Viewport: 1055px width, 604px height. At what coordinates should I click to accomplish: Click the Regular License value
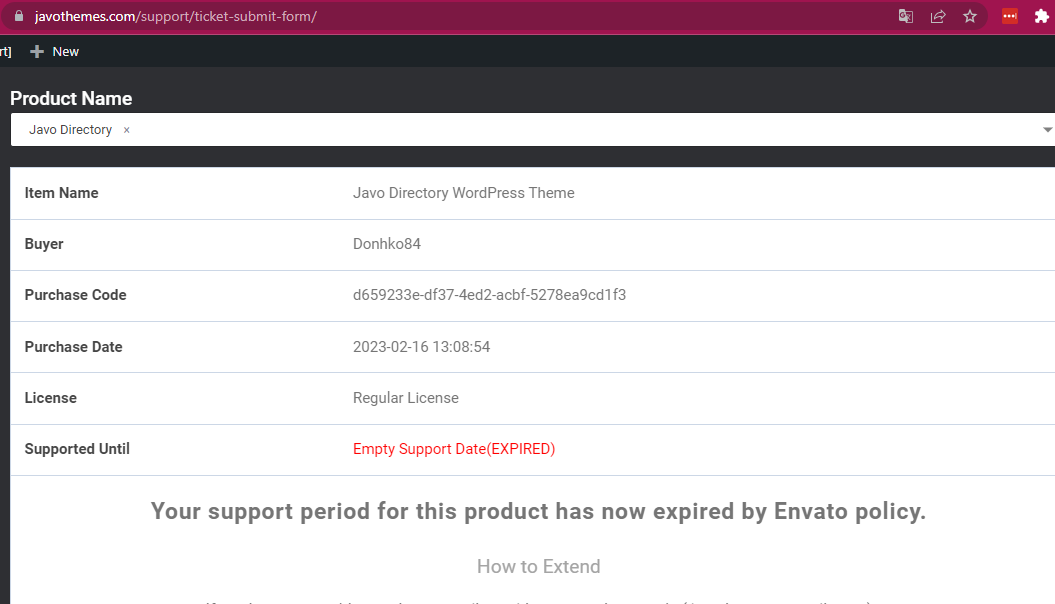[x=405, y=398]
